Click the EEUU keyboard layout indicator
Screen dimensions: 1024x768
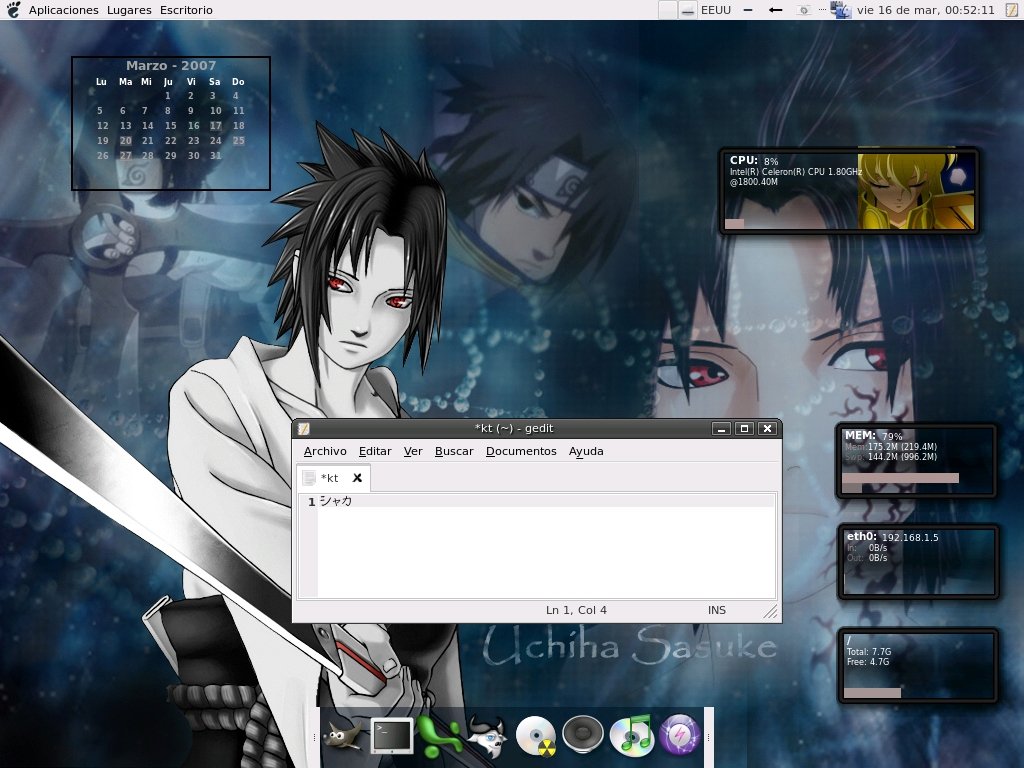click(716, 10)
